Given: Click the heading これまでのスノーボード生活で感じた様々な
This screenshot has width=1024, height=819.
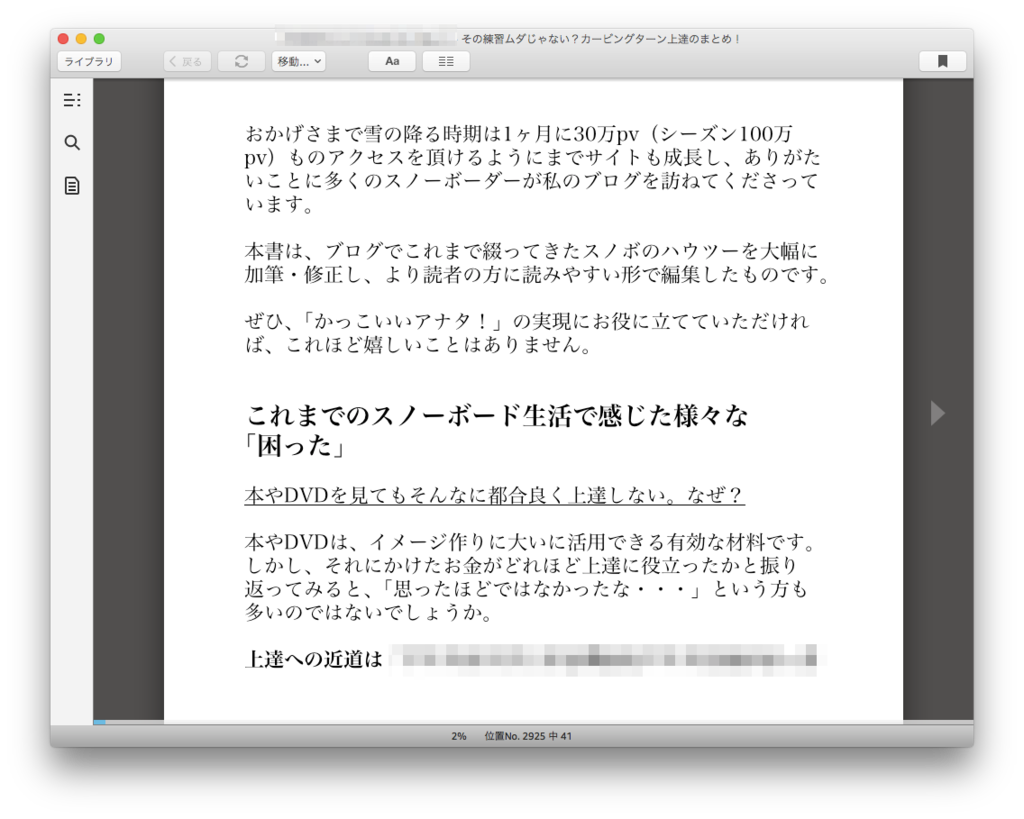Looking at the screenshot, I should [497, 415].
